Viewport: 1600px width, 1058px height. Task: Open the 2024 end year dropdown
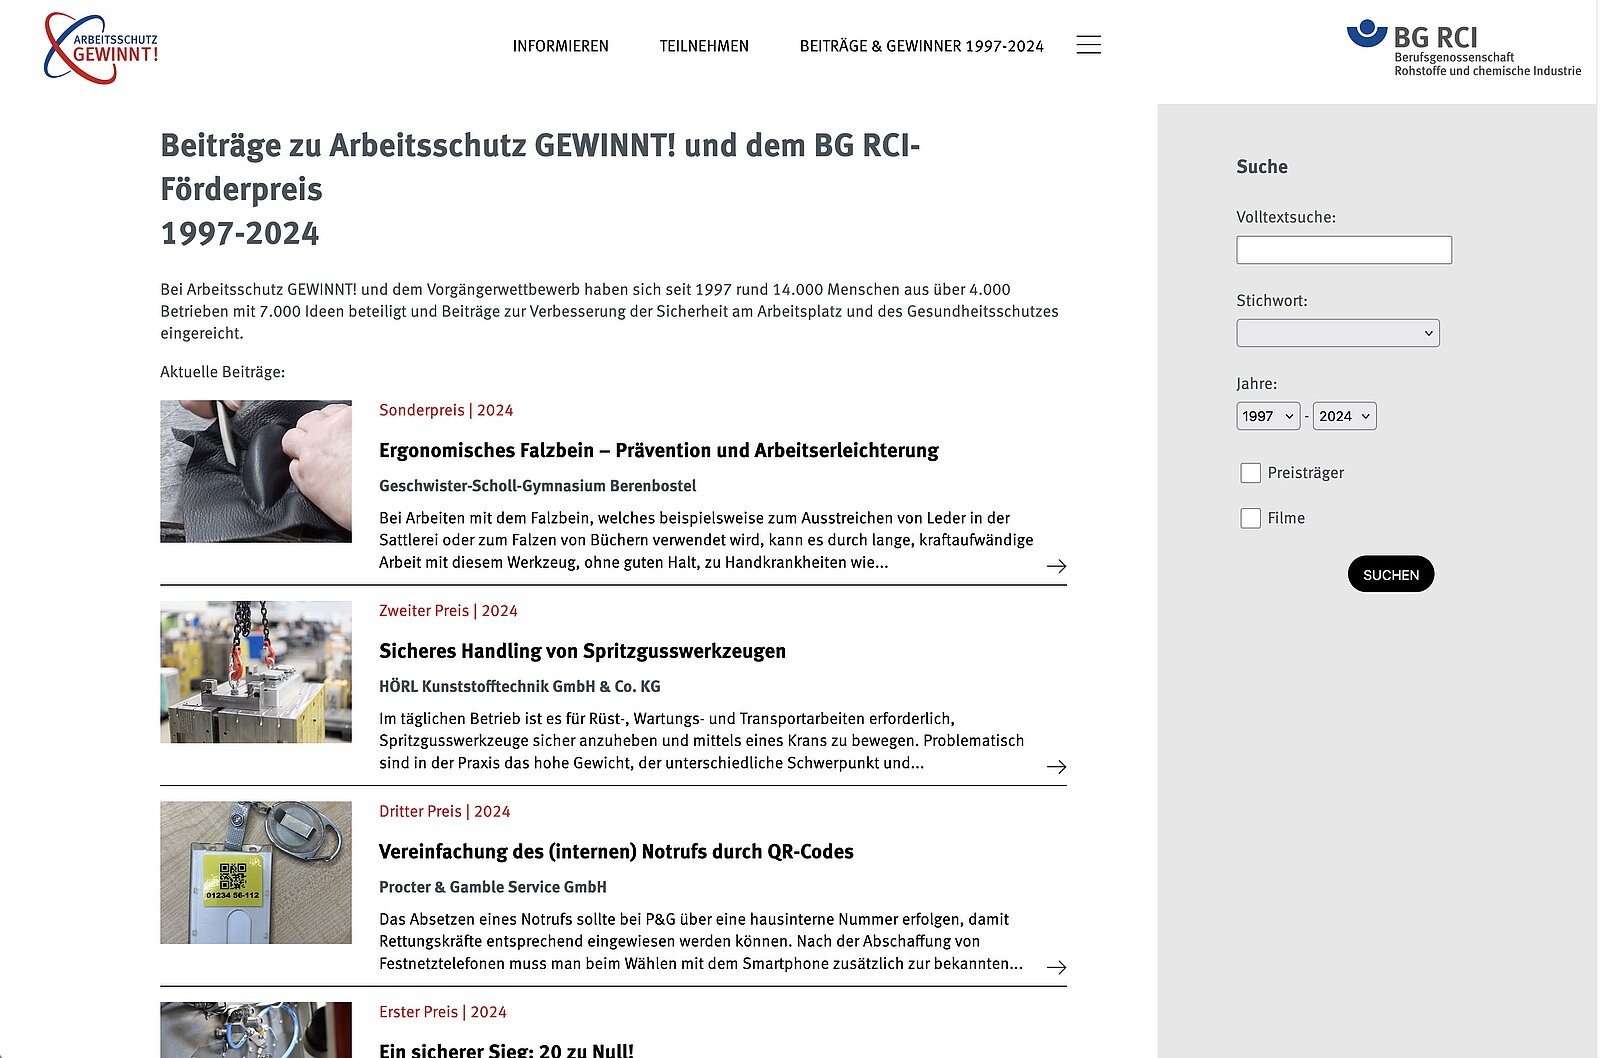point(1345,416)
